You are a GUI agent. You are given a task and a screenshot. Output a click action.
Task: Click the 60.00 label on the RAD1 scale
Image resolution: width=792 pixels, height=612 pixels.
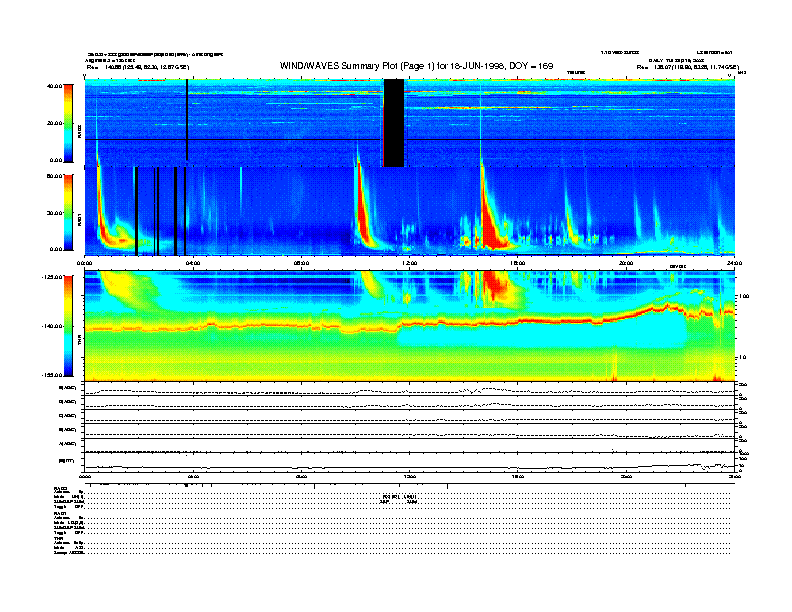(x=54, y=176)
